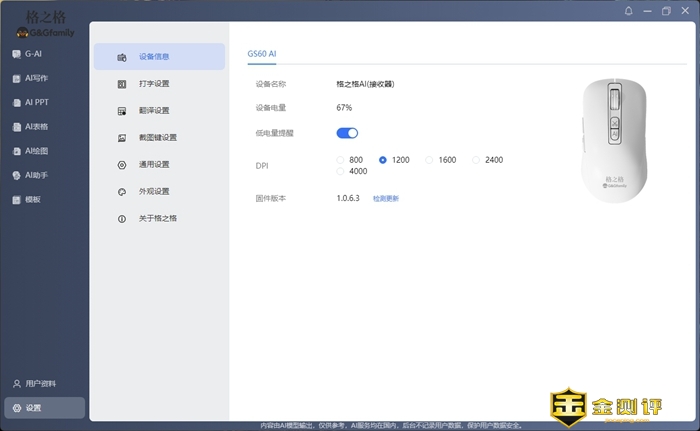This screenshot has width=700, height=431.
Task: Choose the 2400 DPI option
Action: click(x=476, y=160)
